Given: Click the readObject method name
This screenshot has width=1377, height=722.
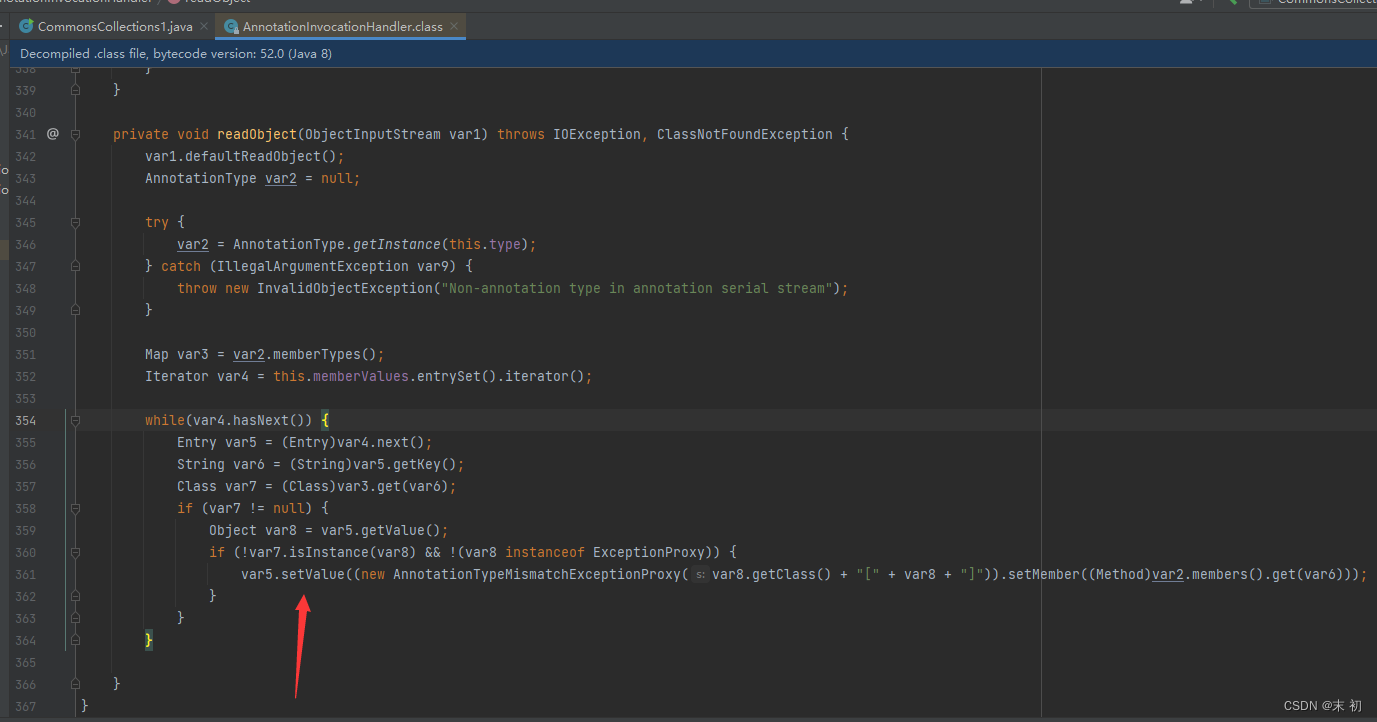Looking at the screenshot, I should 257,134.
